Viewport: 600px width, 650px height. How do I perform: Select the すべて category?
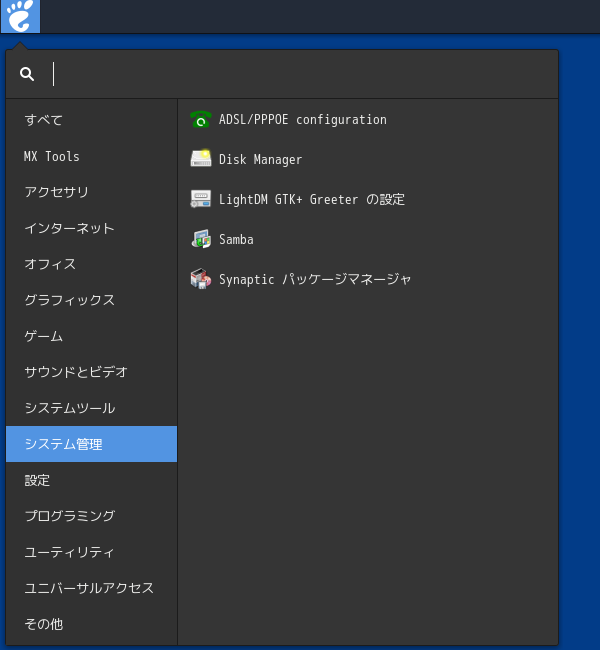click(x=92, y=120)
